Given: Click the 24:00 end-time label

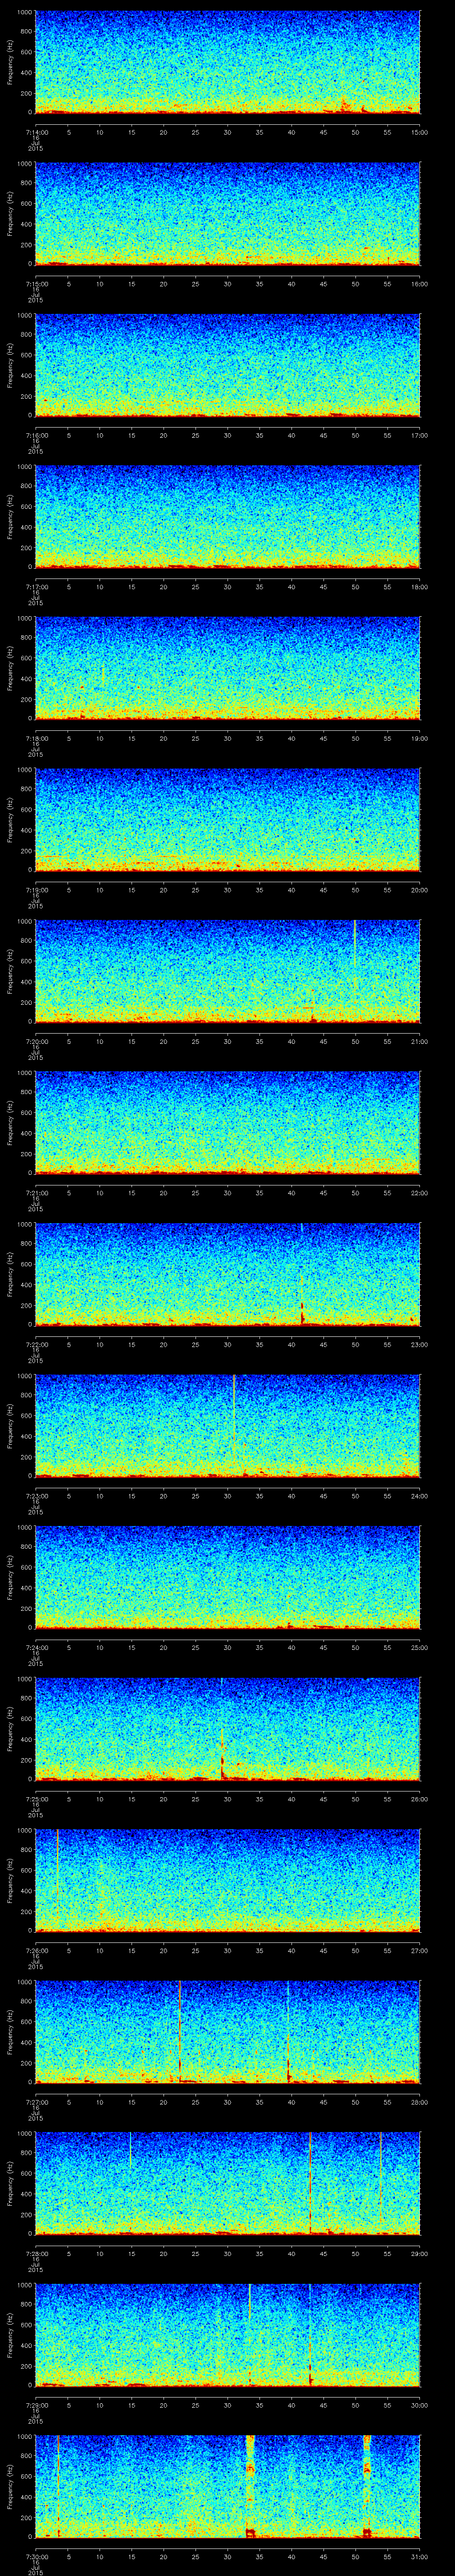Looking at the screenshot, I should [x=419, y=1495].
